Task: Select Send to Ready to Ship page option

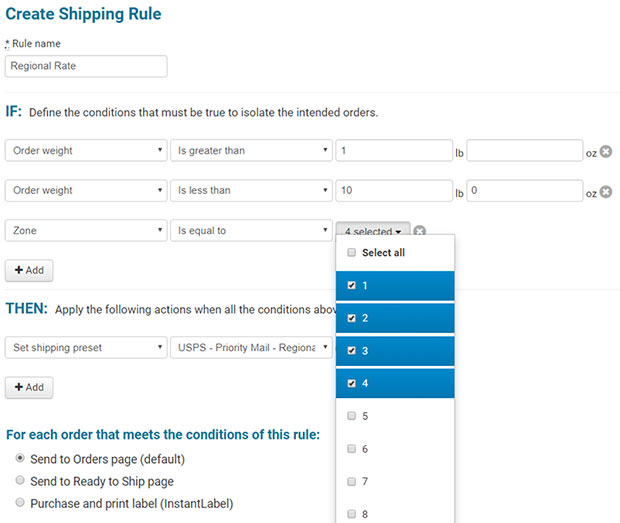Action: tap(20, 480)
